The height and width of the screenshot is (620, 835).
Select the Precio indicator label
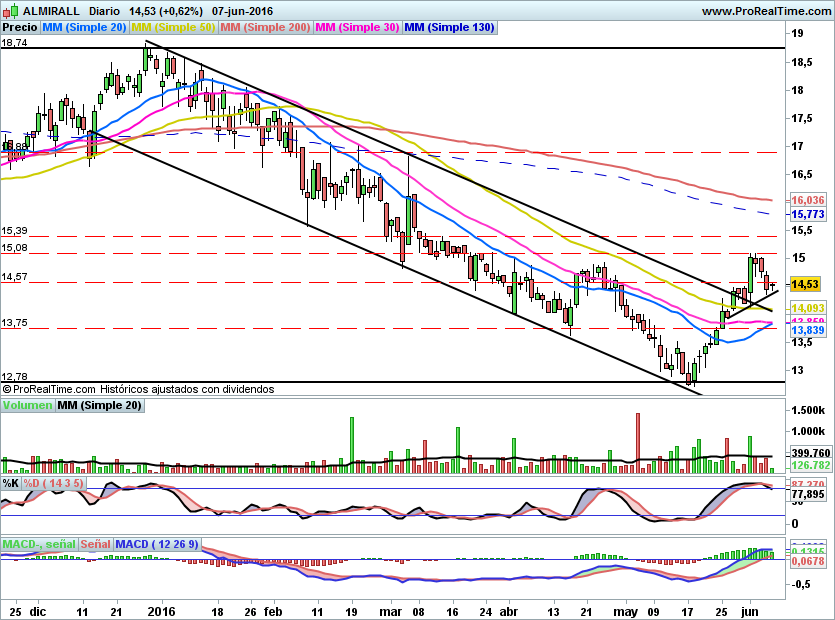[x=19, y=28]
